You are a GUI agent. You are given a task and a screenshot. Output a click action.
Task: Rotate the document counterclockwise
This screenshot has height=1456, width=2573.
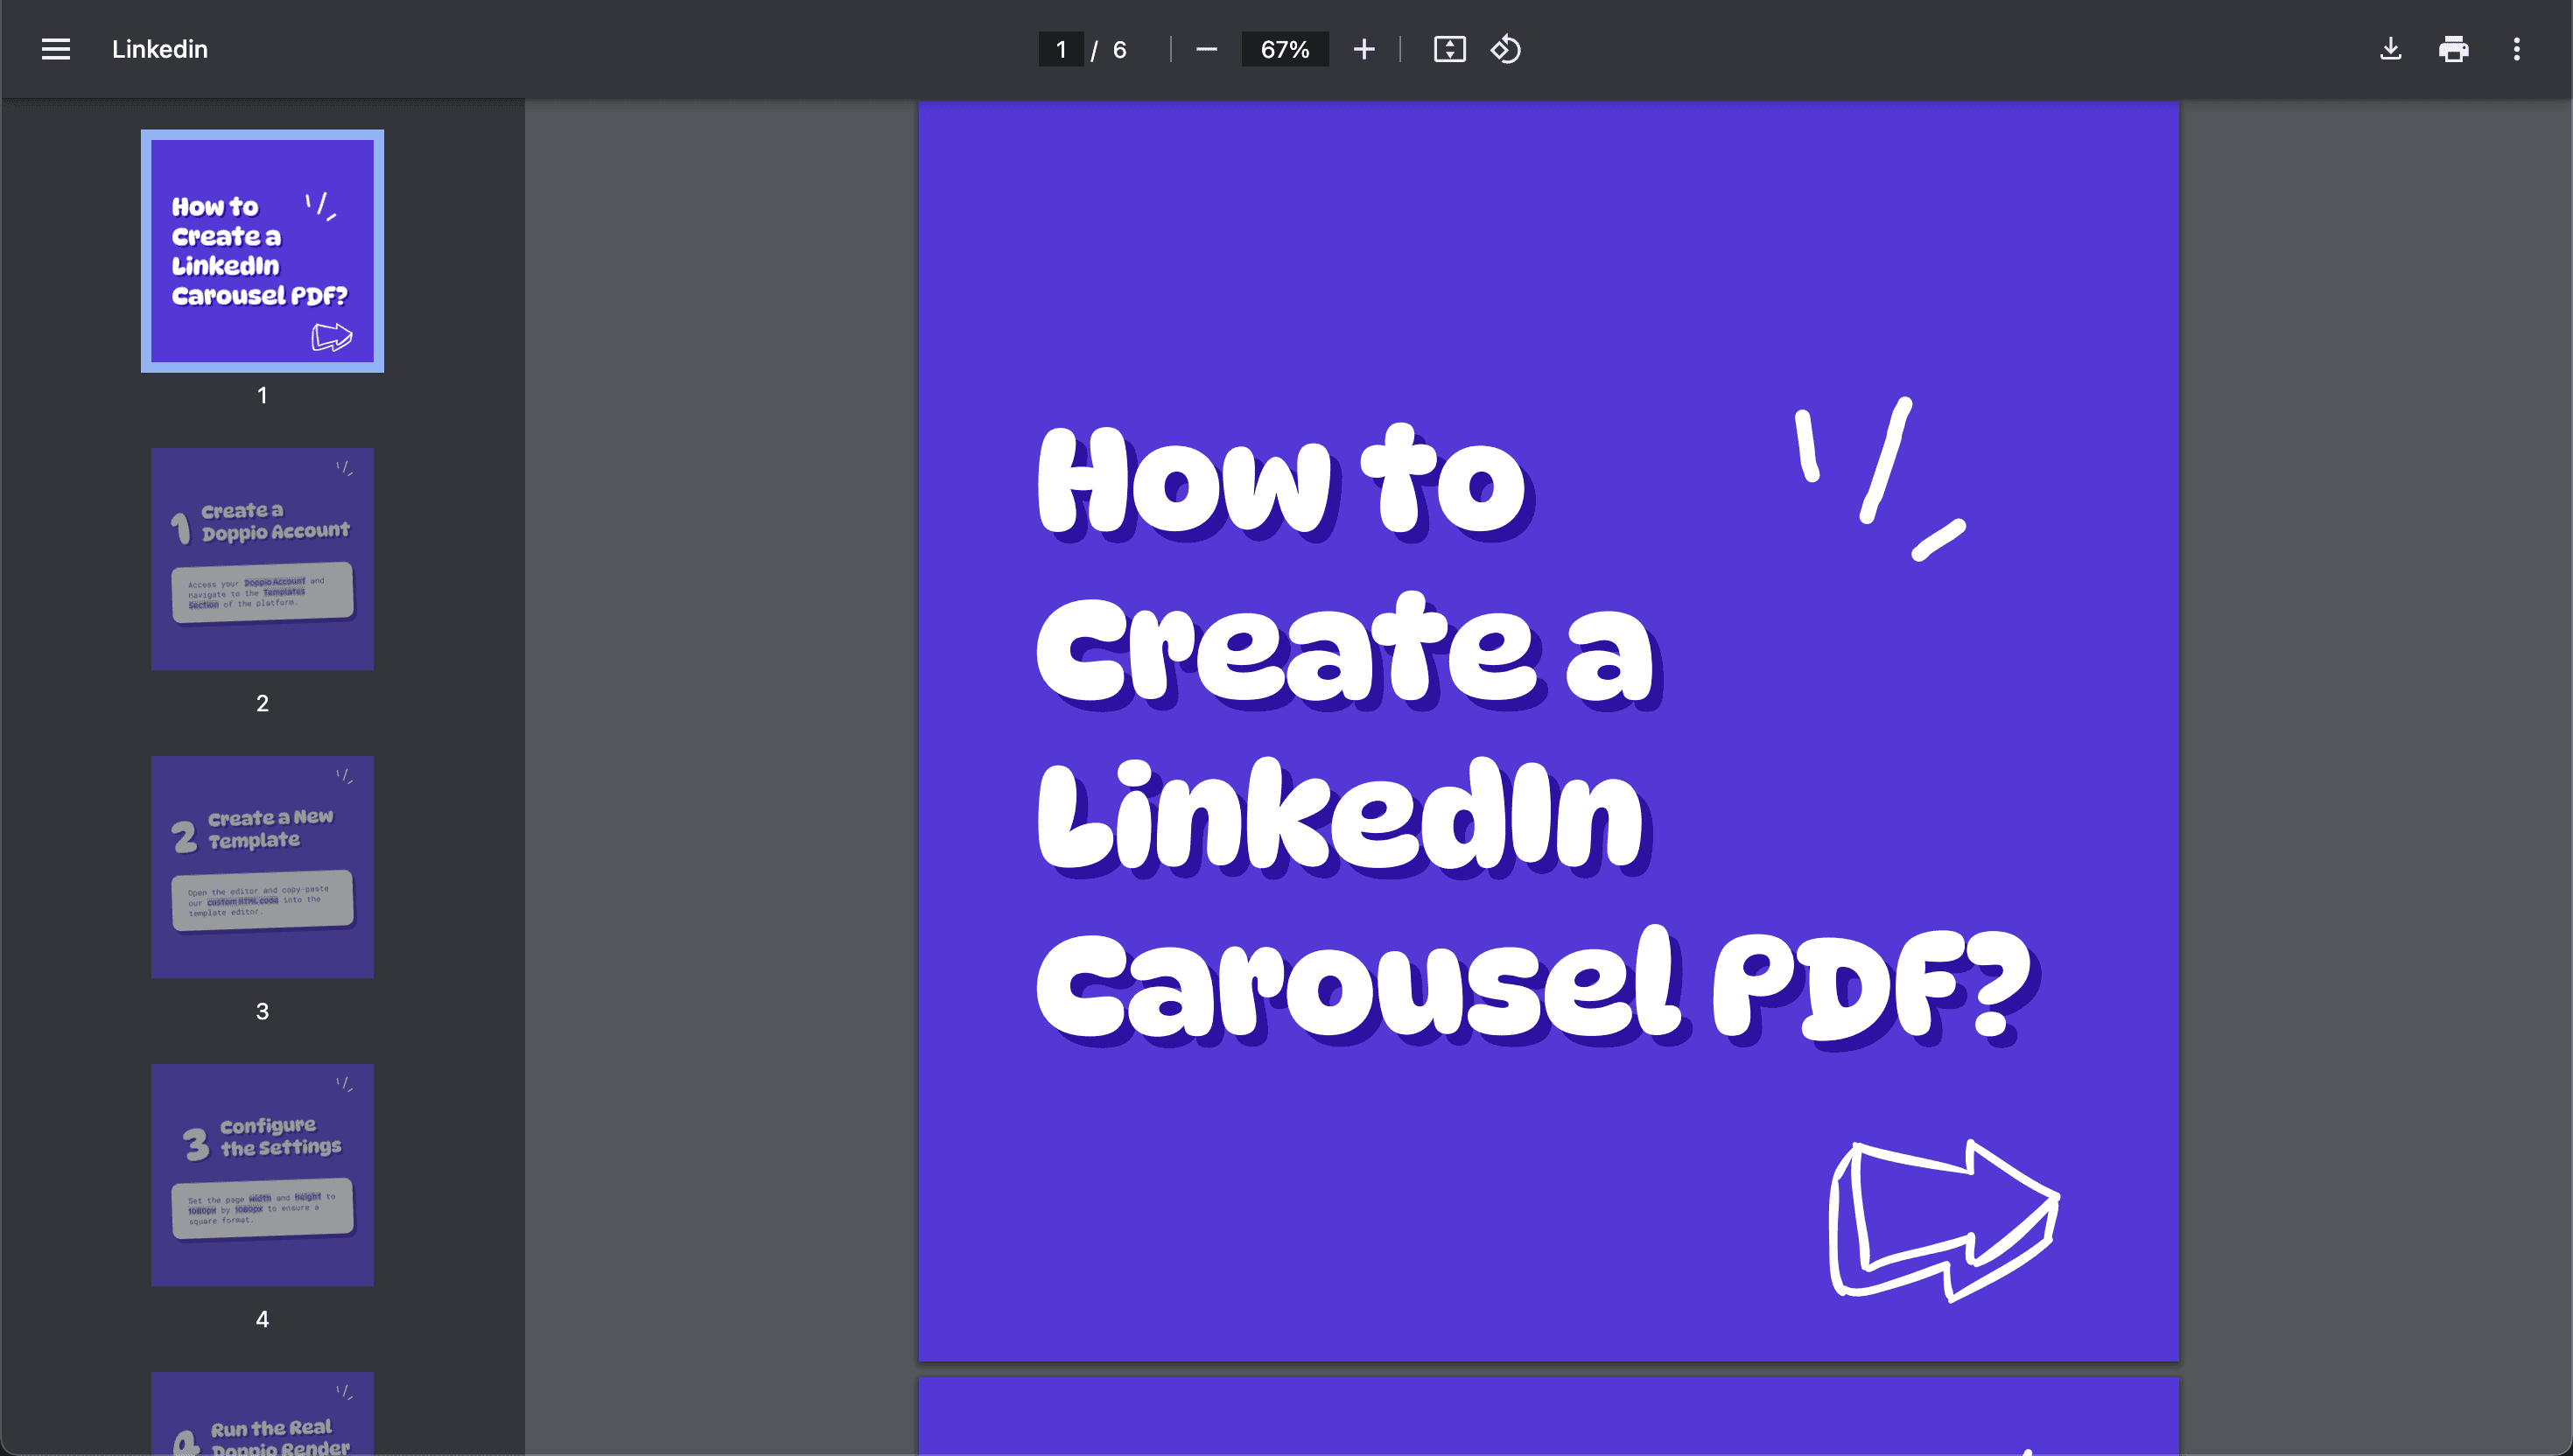(1506, 49)
